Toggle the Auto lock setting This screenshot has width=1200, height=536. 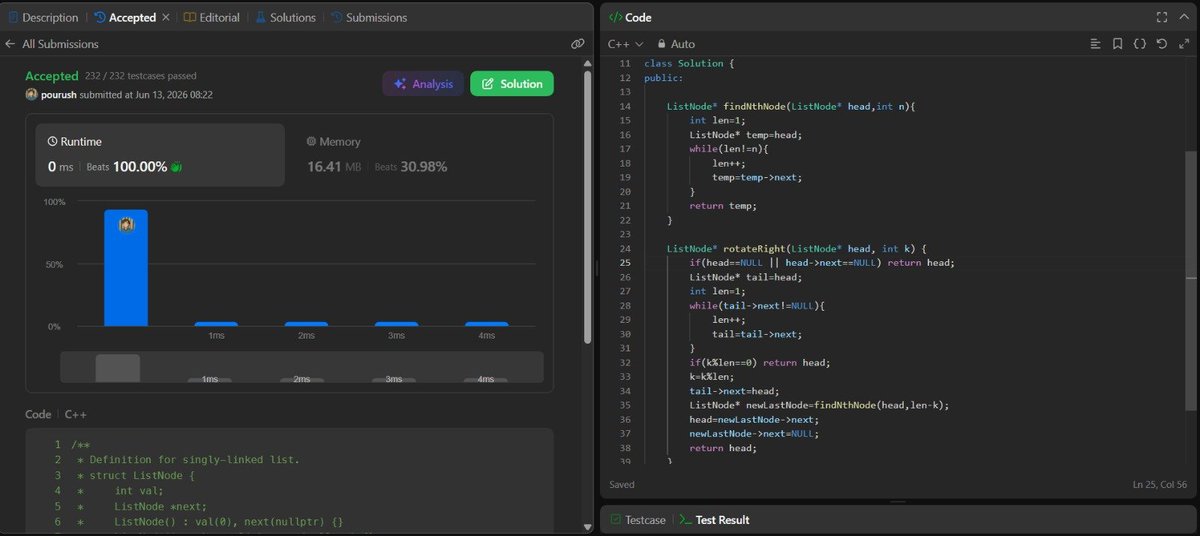pyautogui.click(x=675, y=44)
